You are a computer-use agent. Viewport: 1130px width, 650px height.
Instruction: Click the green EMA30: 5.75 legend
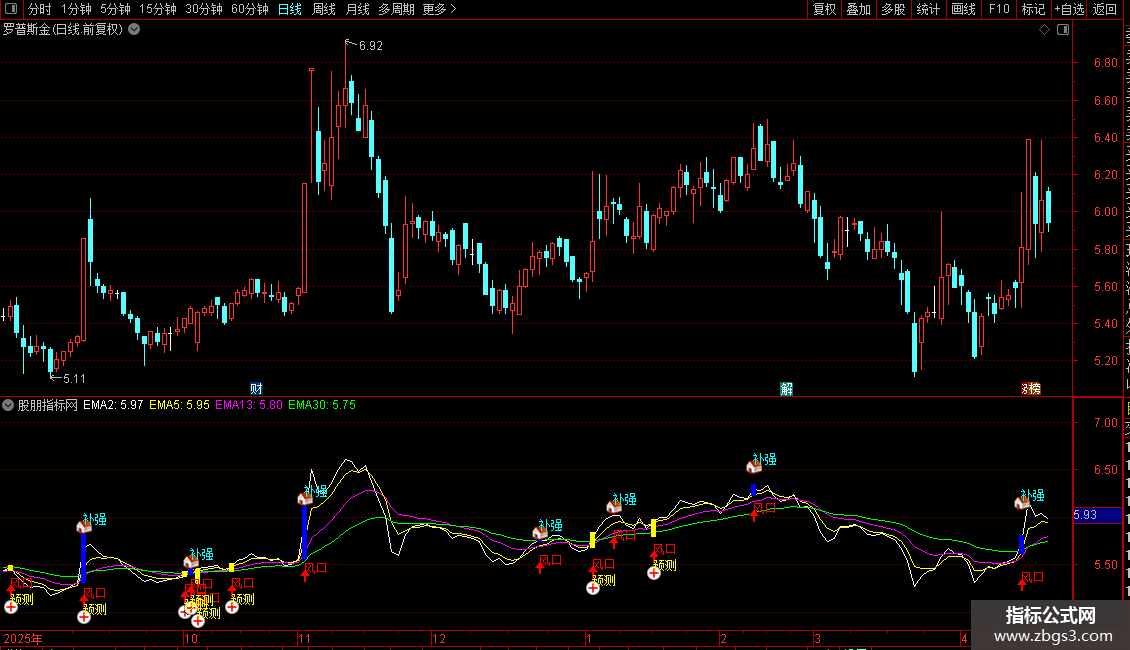[x=322, y=405]
